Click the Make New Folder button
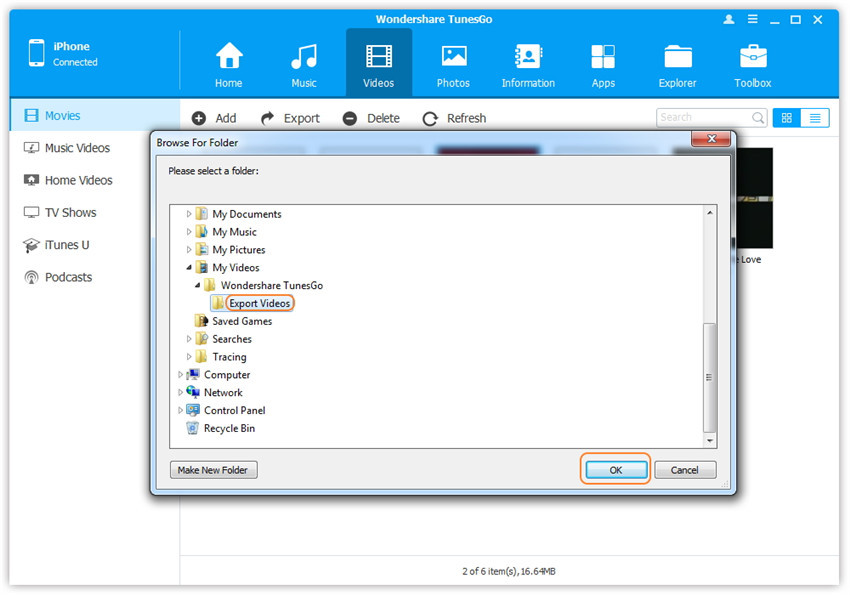850x595 pixels. [x=214, y=470]
